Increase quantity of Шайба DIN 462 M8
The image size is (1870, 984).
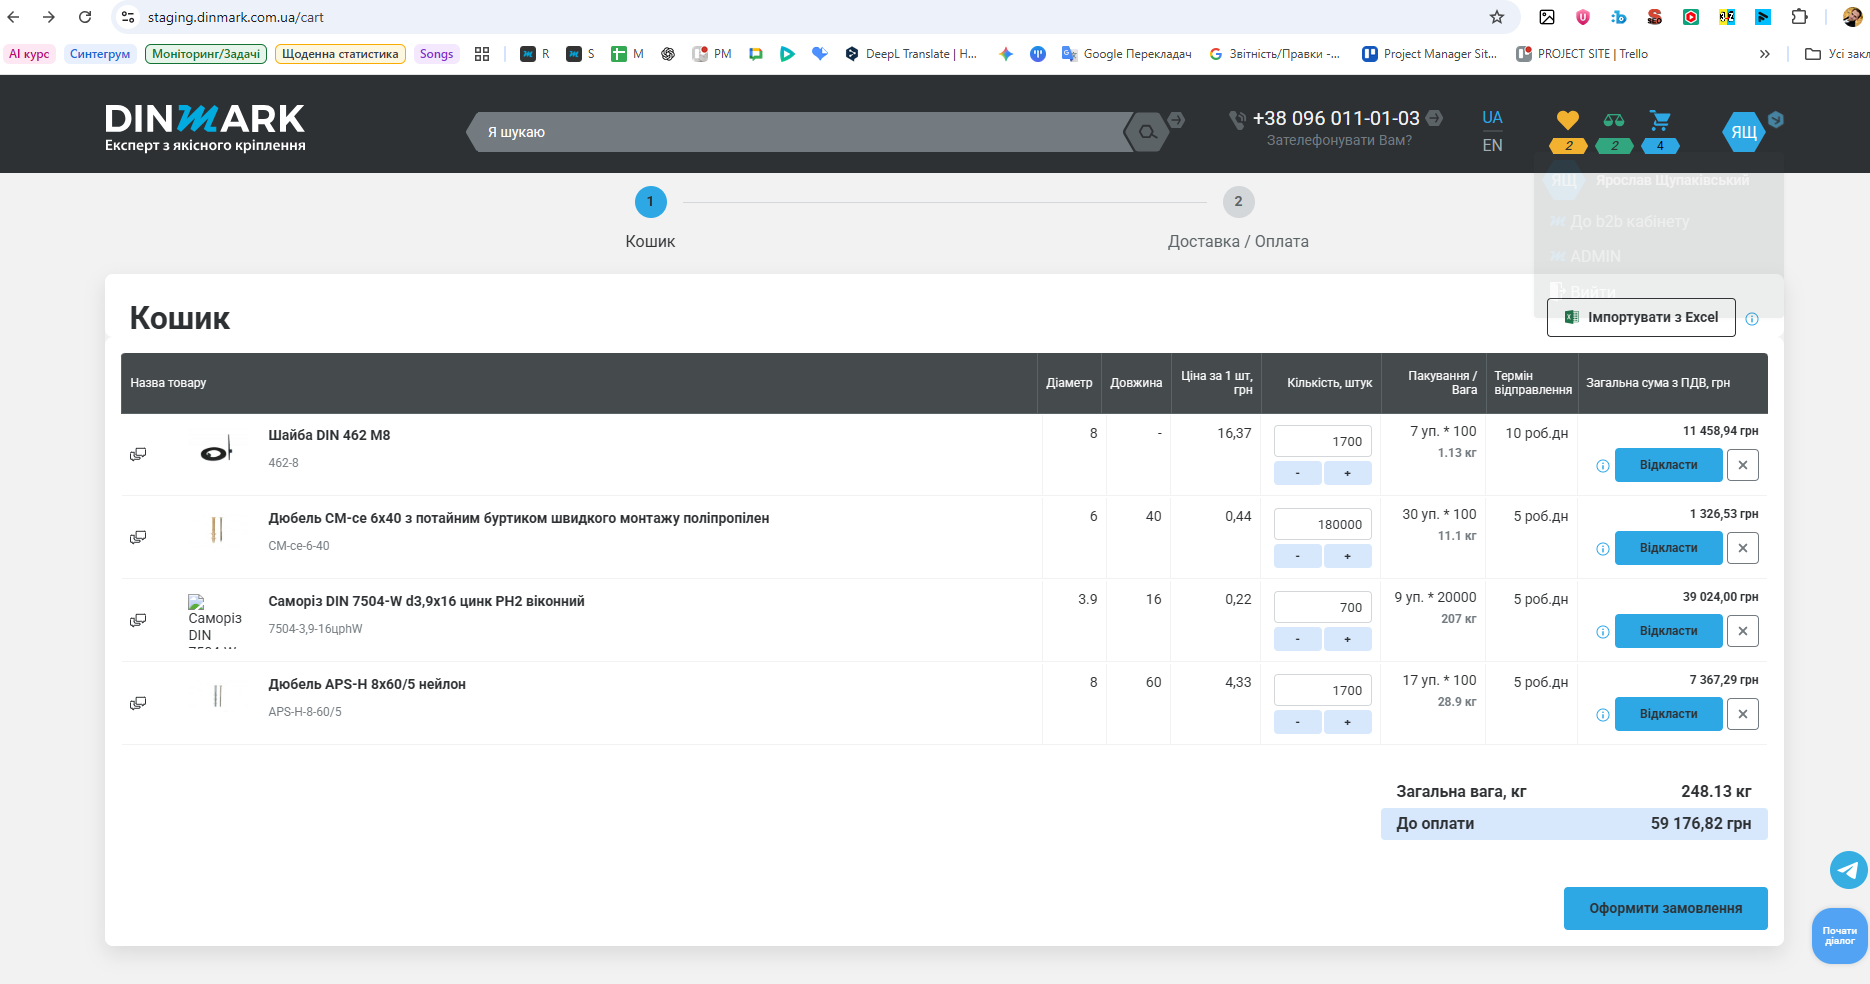(1347, 473)
